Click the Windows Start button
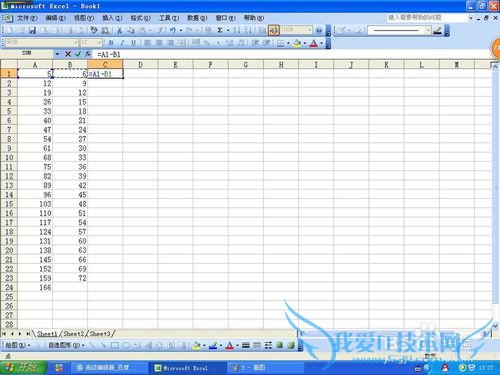Image resolution: width=500 pixels, height=375 pixels. 24,368
